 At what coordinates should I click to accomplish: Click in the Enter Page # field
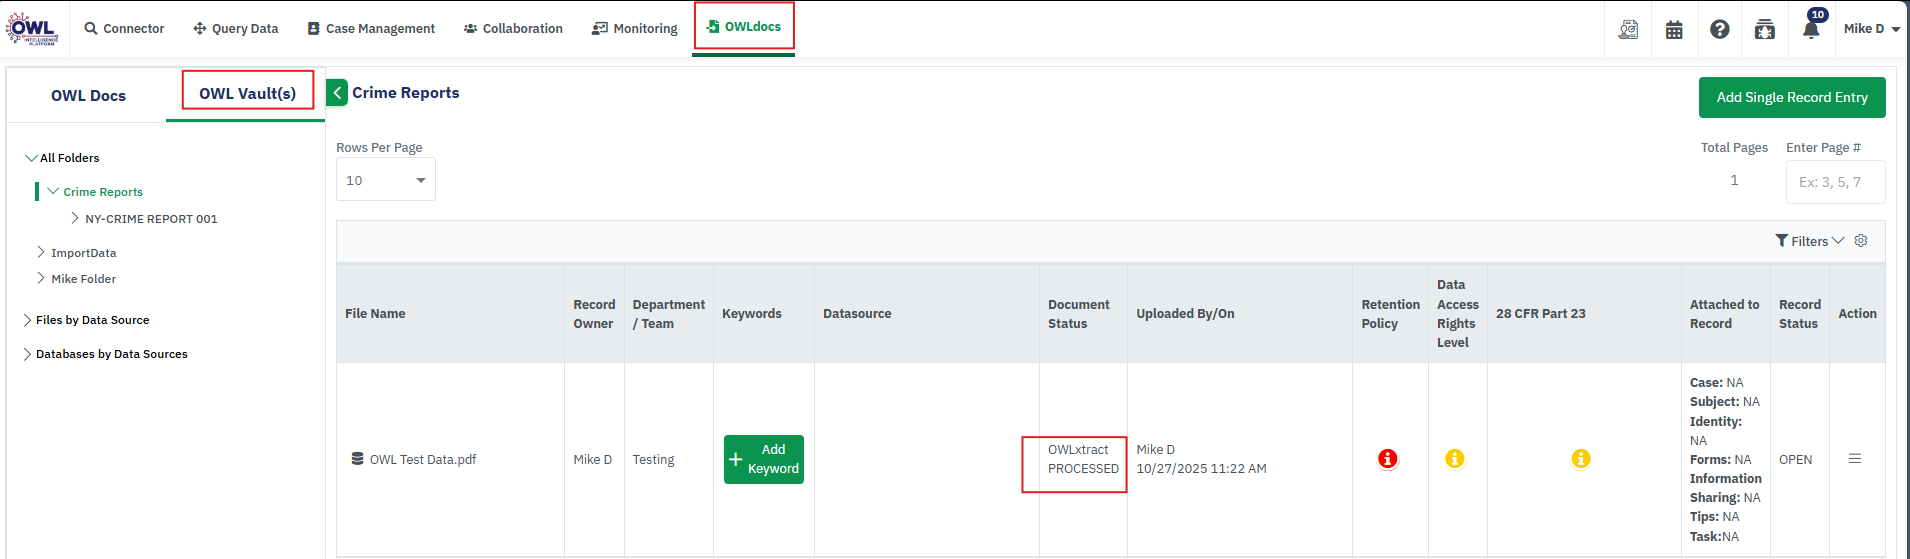point(1835,182)
